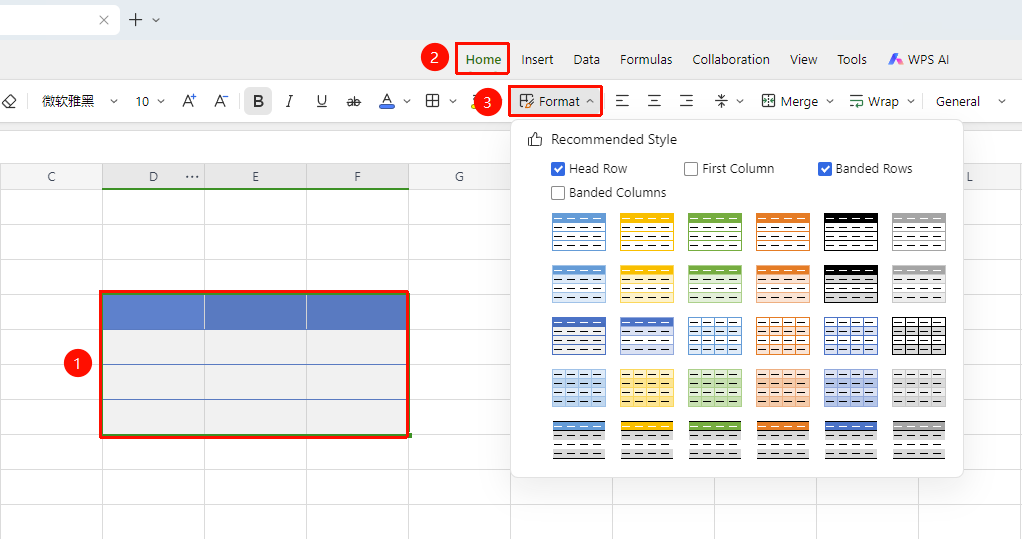Viewport: 1022px width, 539px height.
Task: Apply first-row orange table style
Action: pyautogui.click(x=783, y=232)
